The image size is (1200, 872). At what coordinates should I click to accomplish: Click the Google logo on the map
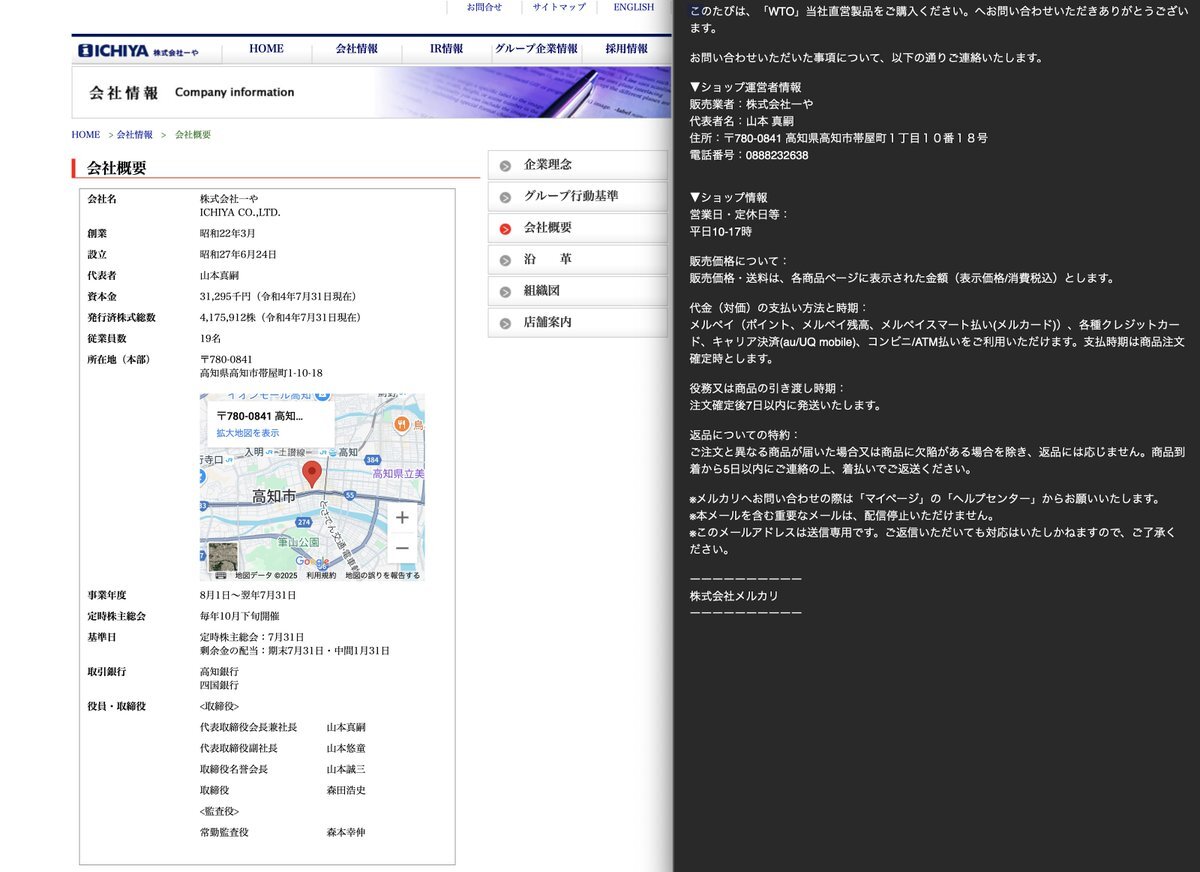pyautogui.click(x=312, y=562)
